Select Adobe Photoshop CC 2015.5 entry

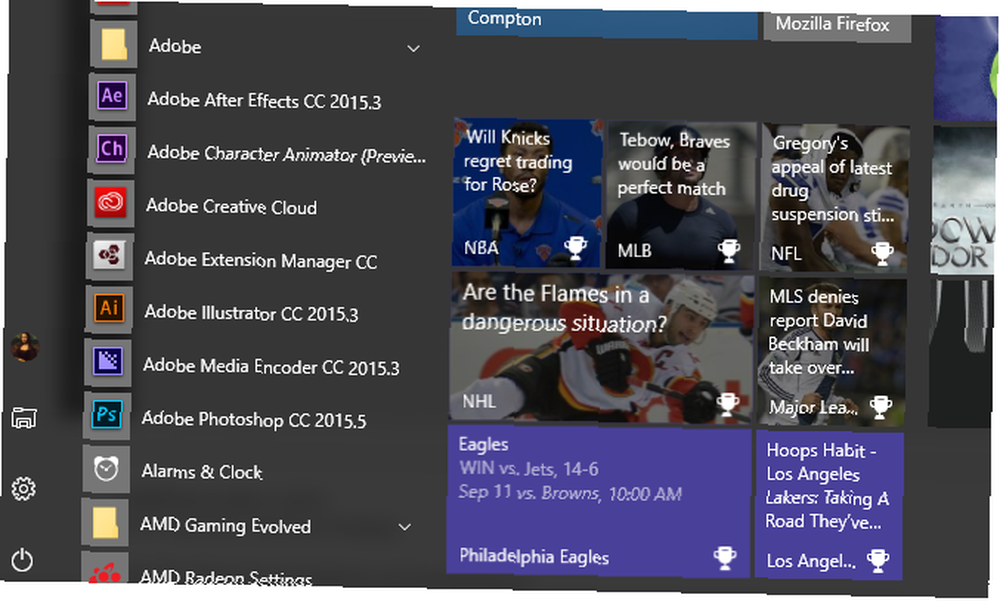(x=253, y=419)
